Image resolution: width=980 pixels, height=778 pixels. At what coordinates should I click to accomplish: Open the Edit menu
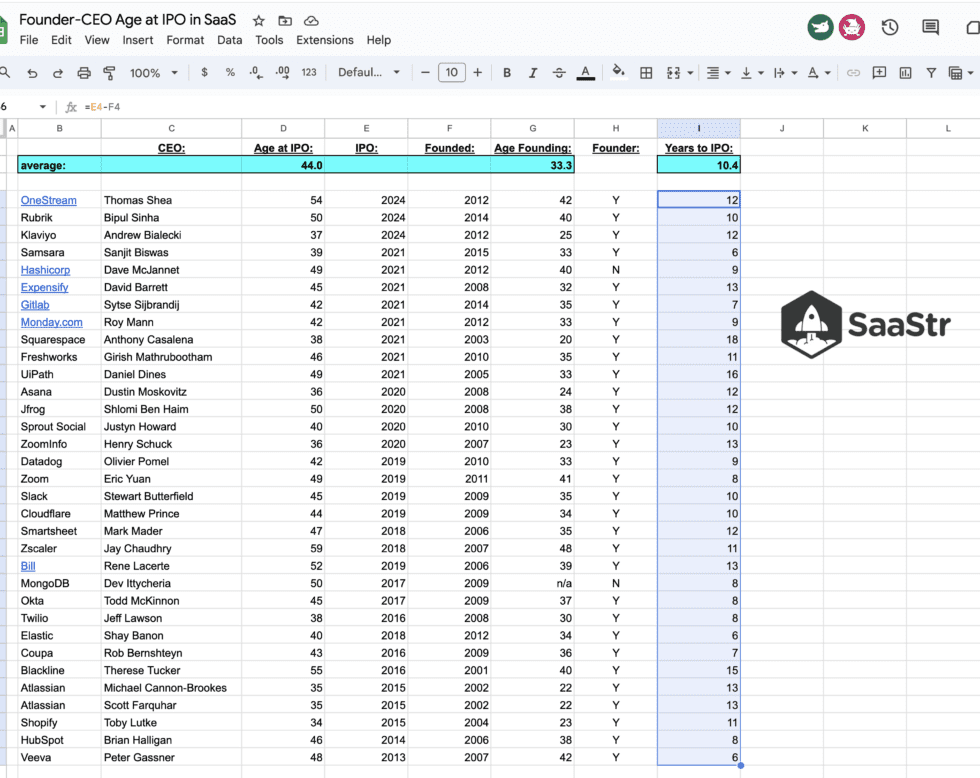point(61,40)
